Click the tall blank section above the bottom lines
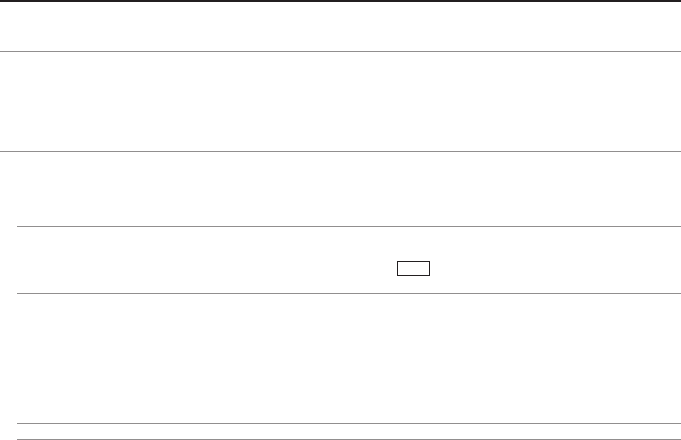681x440 pixels. 340,358
